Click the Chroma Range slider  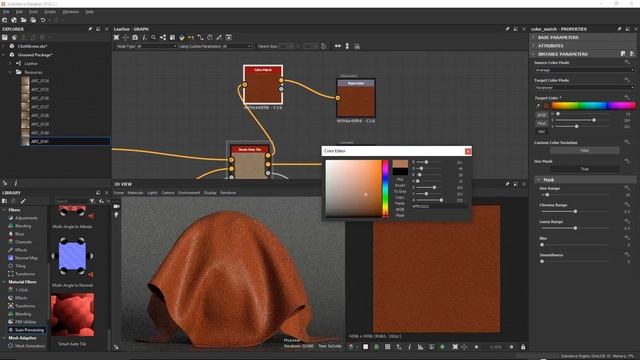[575, 211]
